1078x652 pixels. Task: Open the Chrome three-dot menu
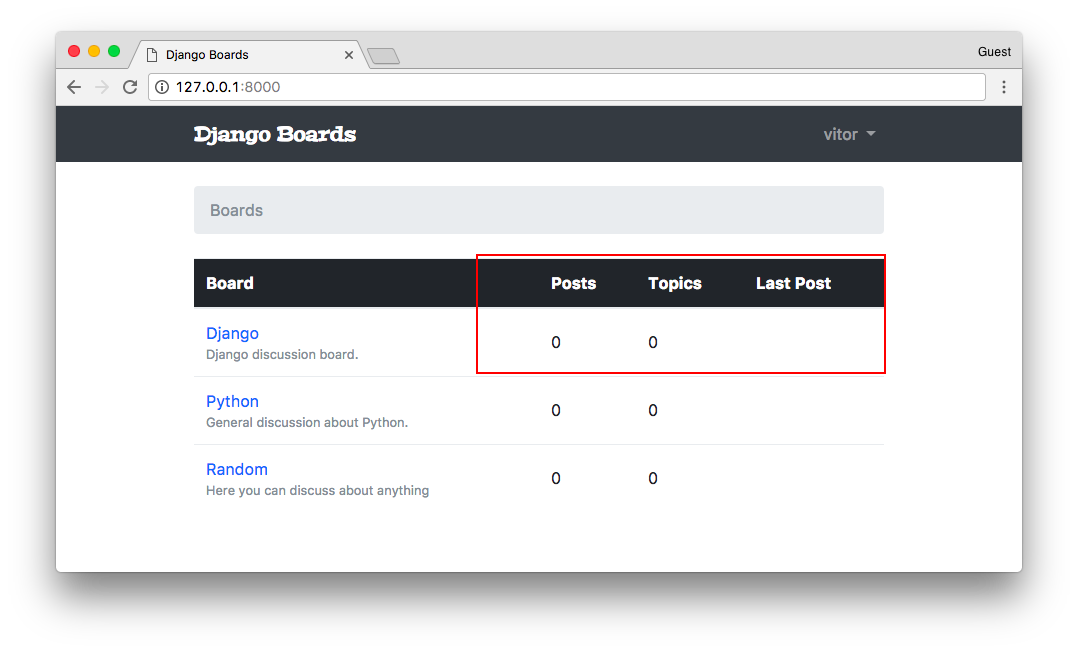click(1003, 87)
